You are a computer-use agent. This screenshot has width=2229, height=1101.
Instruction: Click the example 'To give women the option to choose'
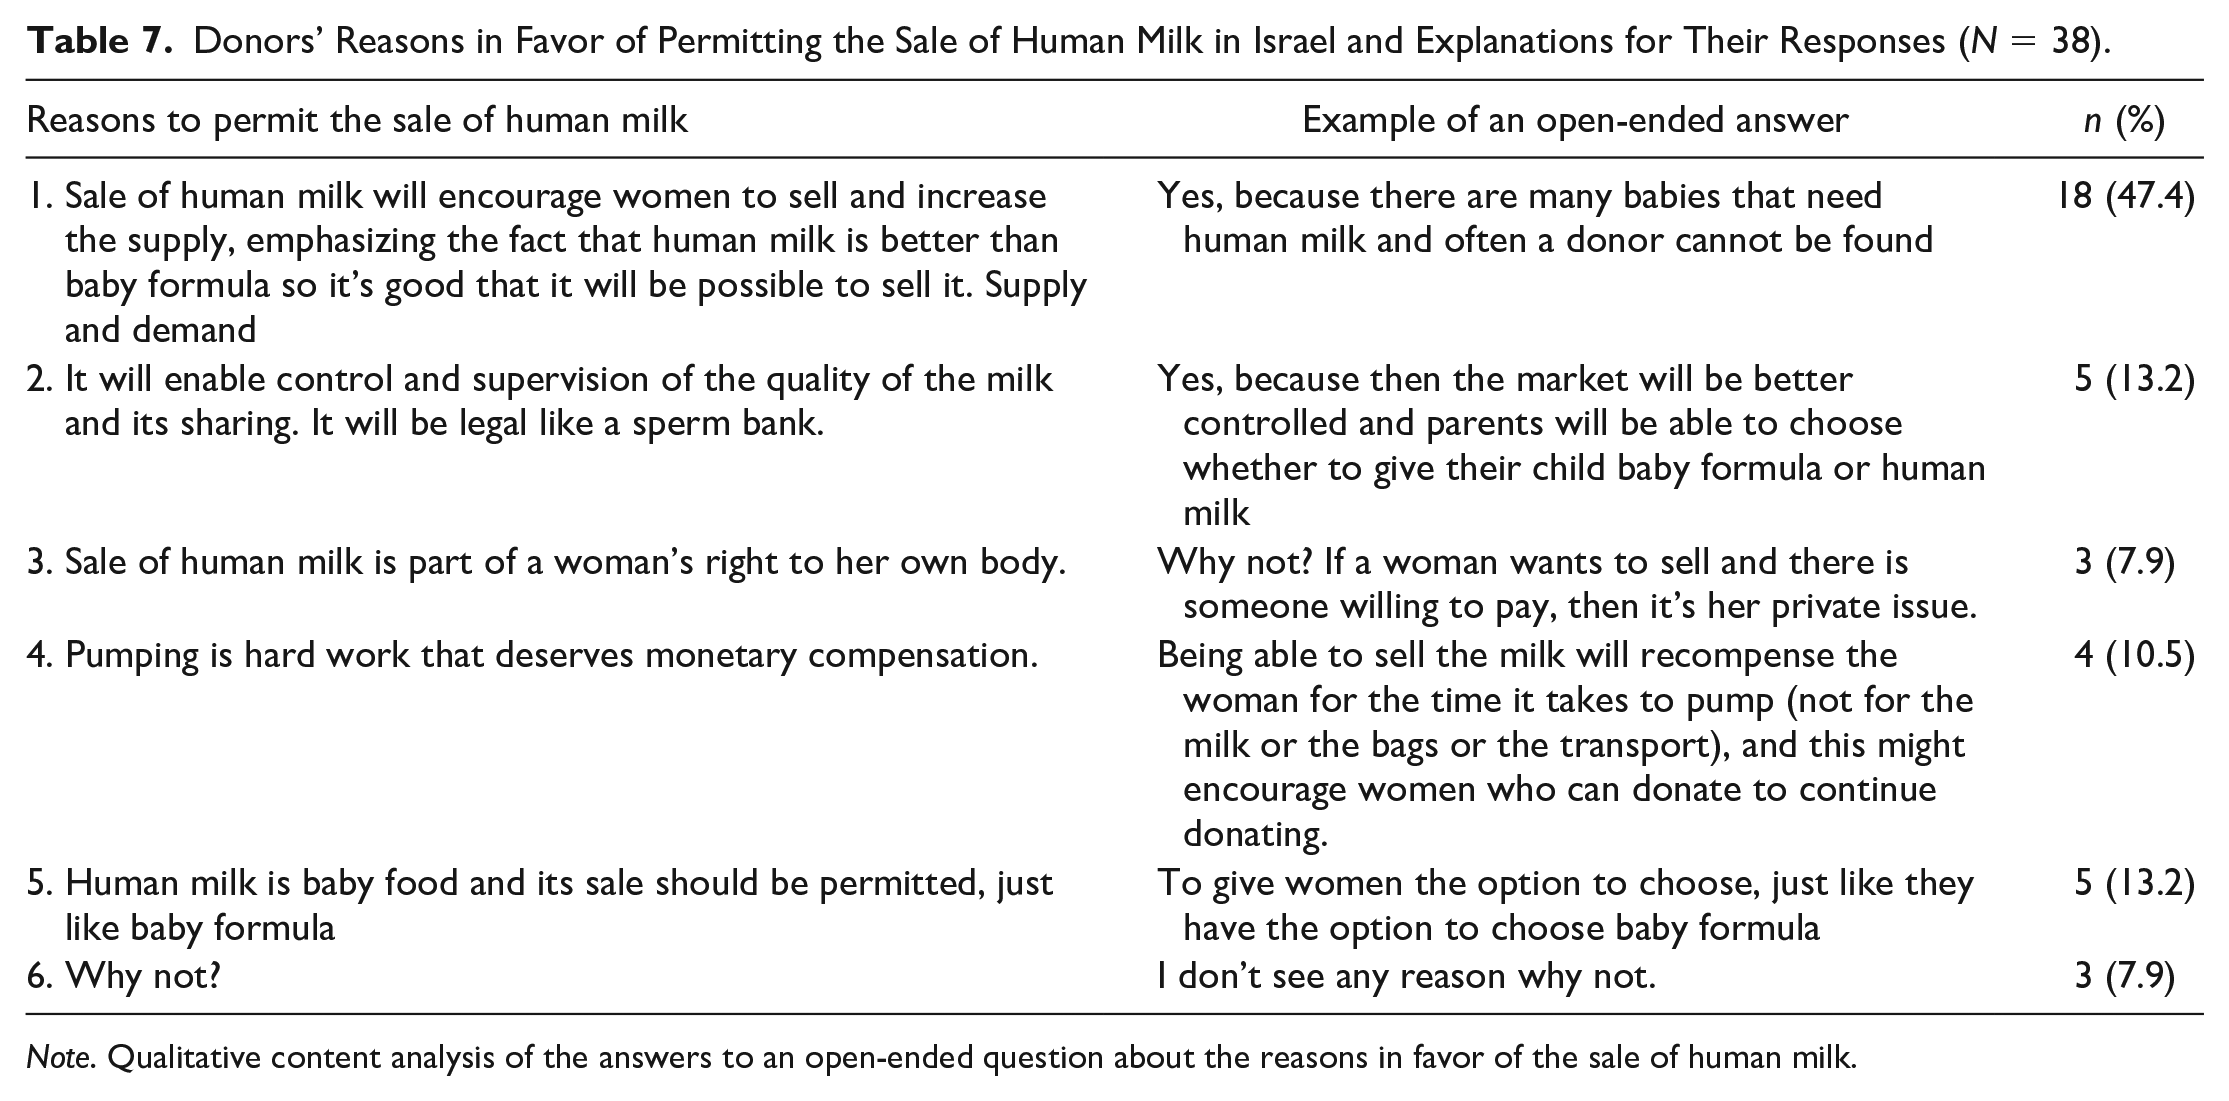[x=1566, y=905]
